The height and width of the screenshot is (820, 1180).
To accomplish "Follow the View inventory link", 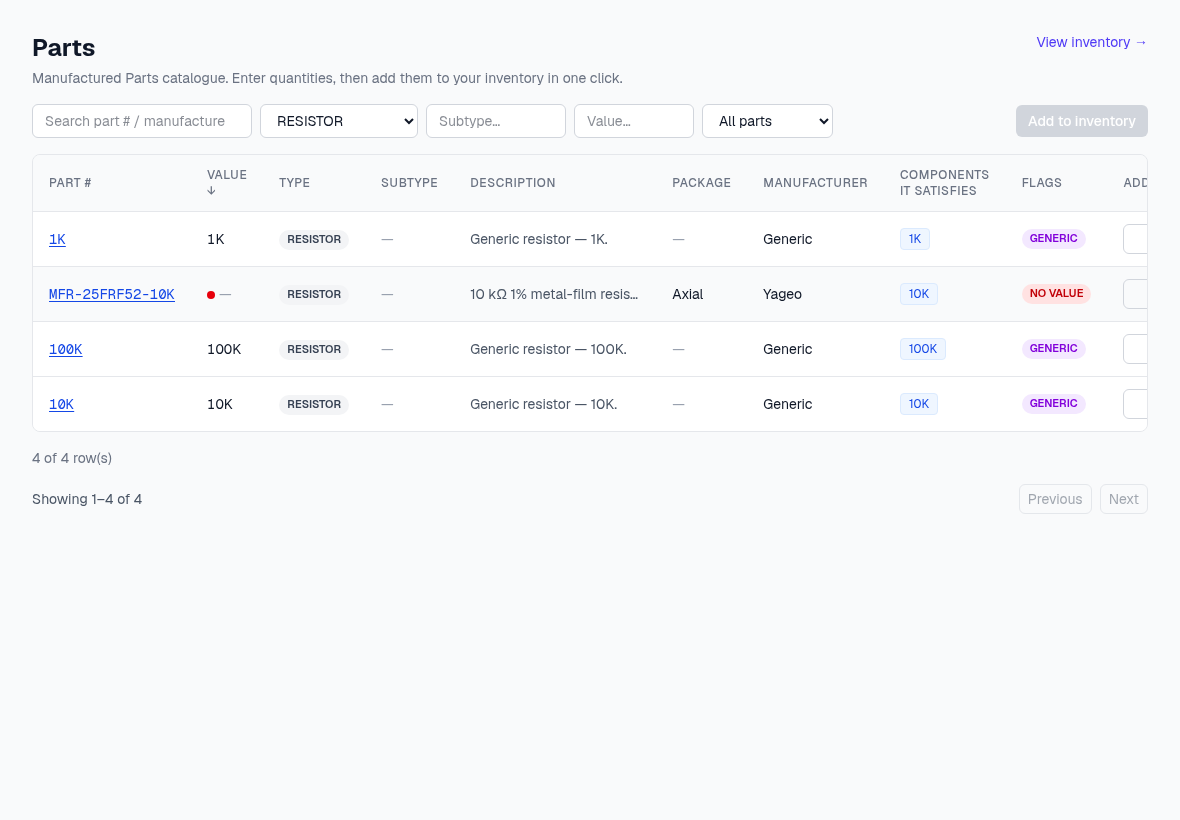I will click(x=1091, y=42).
